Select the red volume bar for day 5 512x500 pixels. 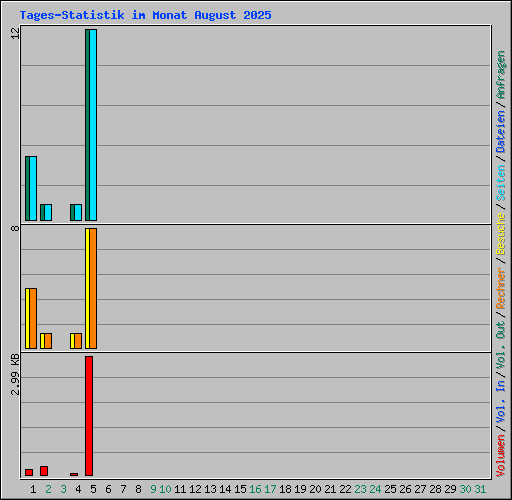(89, 416)
